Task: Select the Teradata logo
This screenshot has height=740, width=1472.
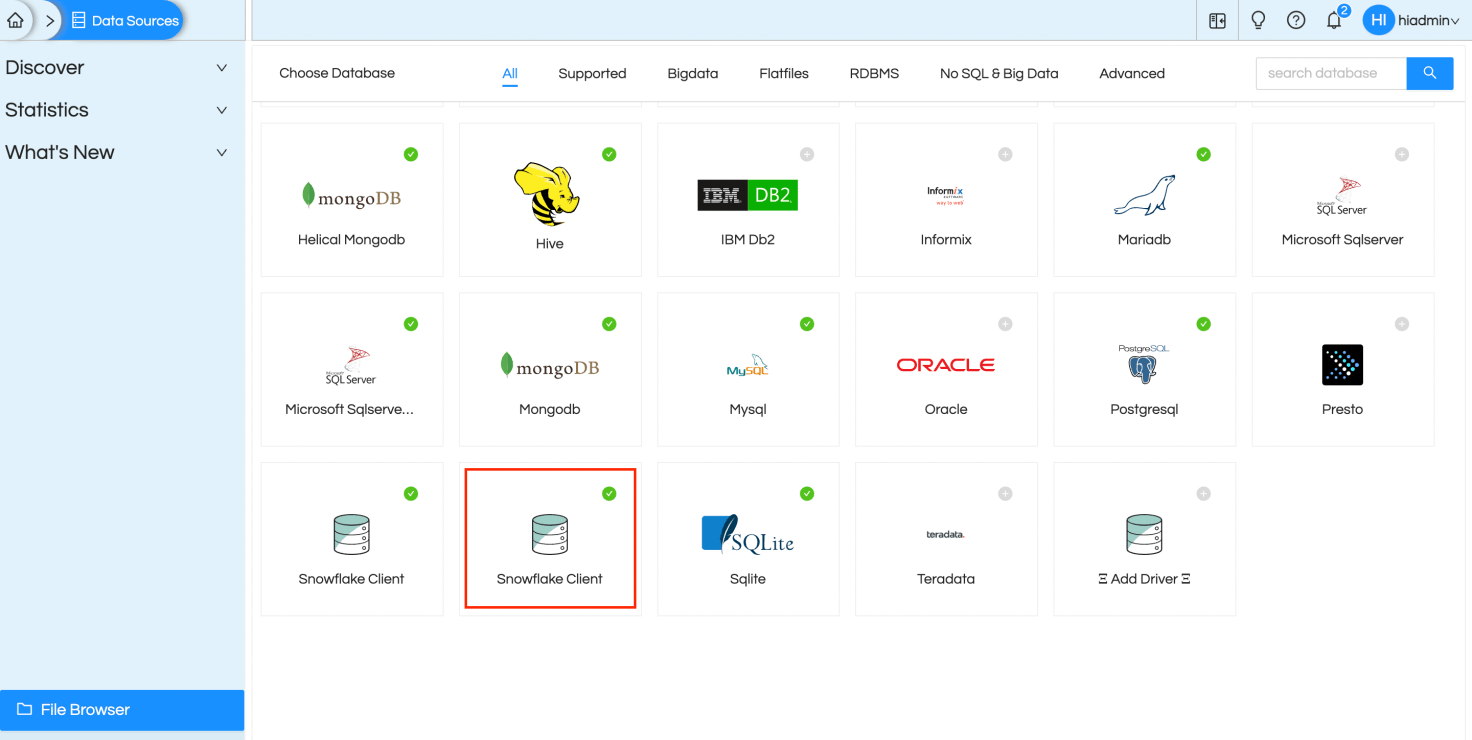Action: click(945, 535)
